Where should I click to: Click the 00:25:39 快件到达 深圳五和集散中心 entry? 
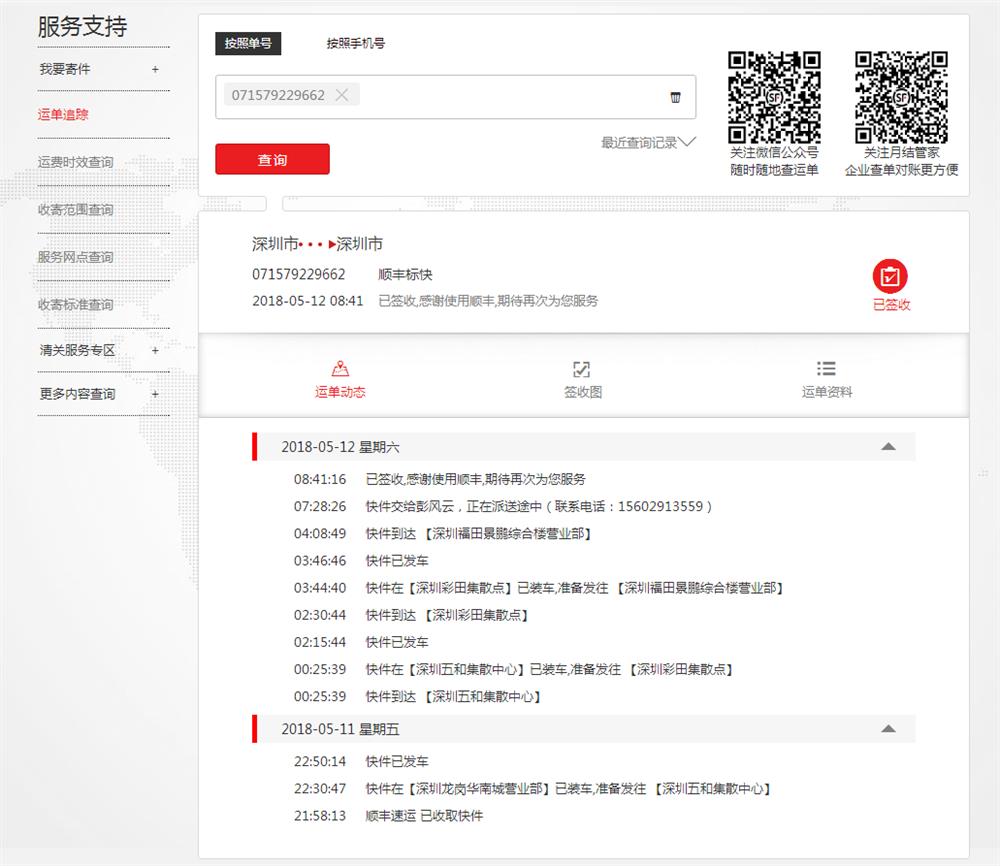click(x=418, y=696)
